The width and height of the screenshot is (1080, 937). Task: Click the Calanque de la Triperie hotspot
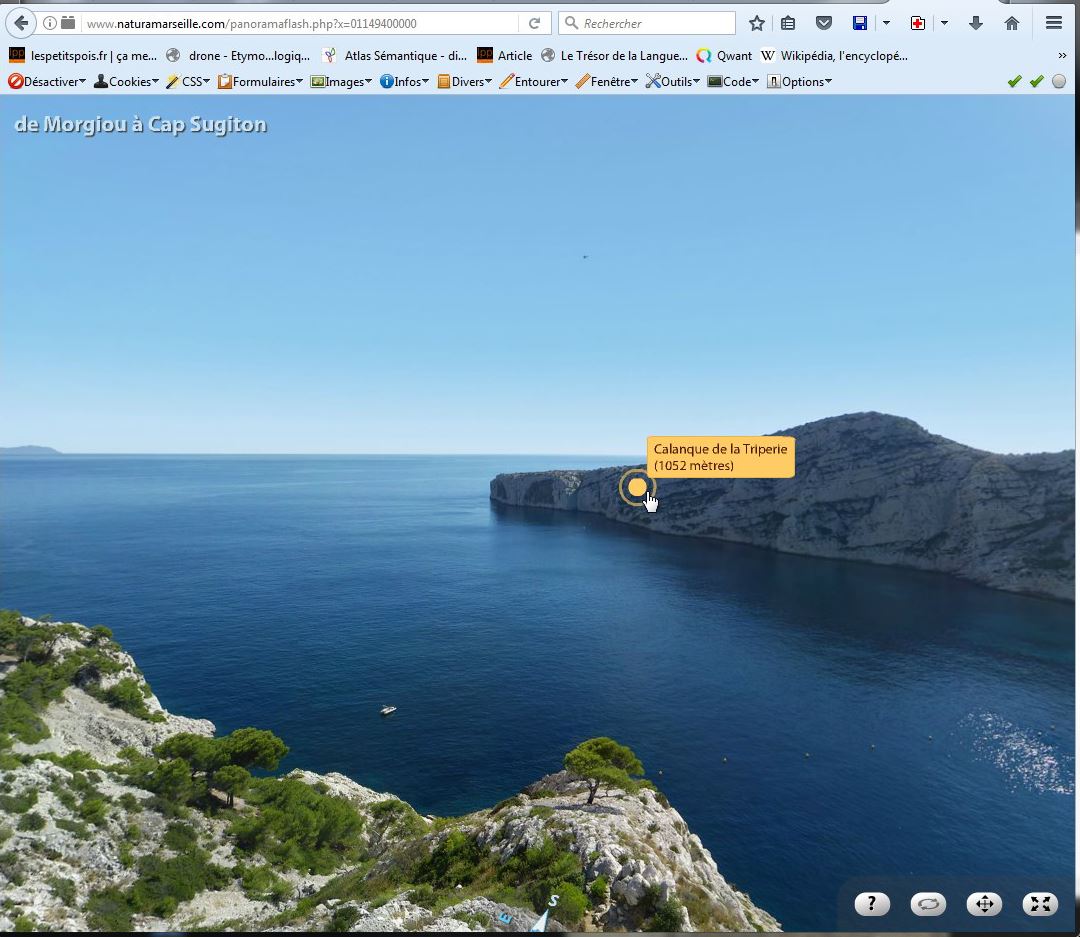click(637, 488)
